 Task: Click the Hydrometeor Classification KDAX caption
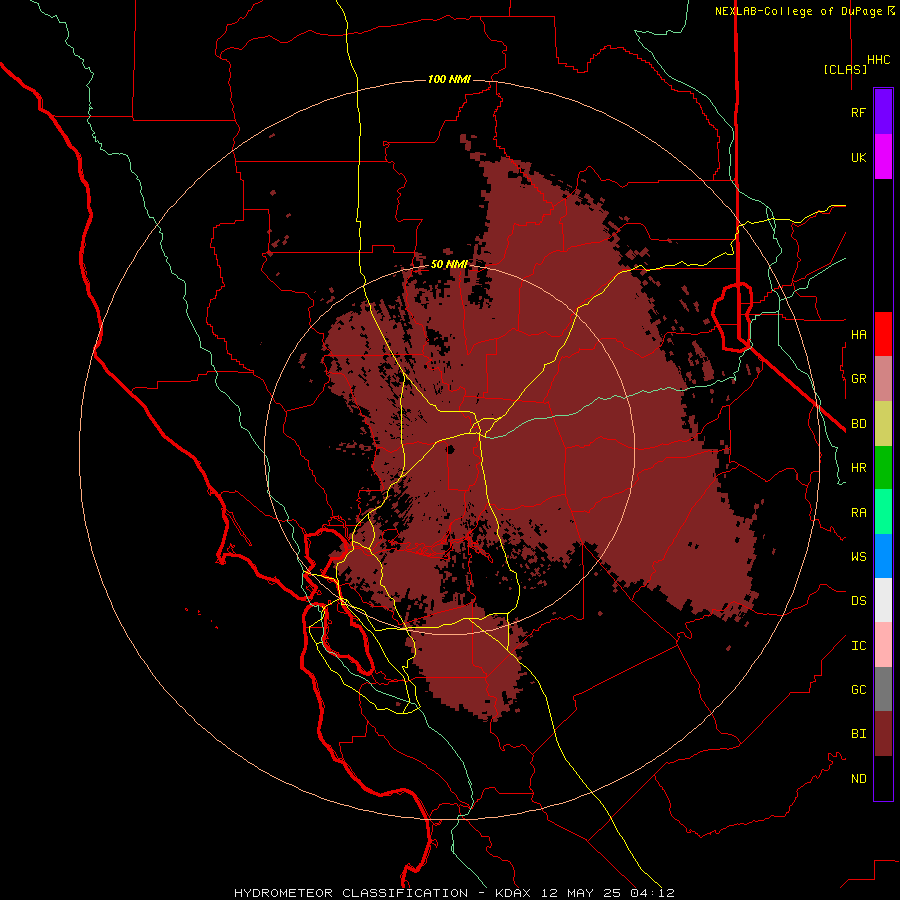tap(454, 893)
